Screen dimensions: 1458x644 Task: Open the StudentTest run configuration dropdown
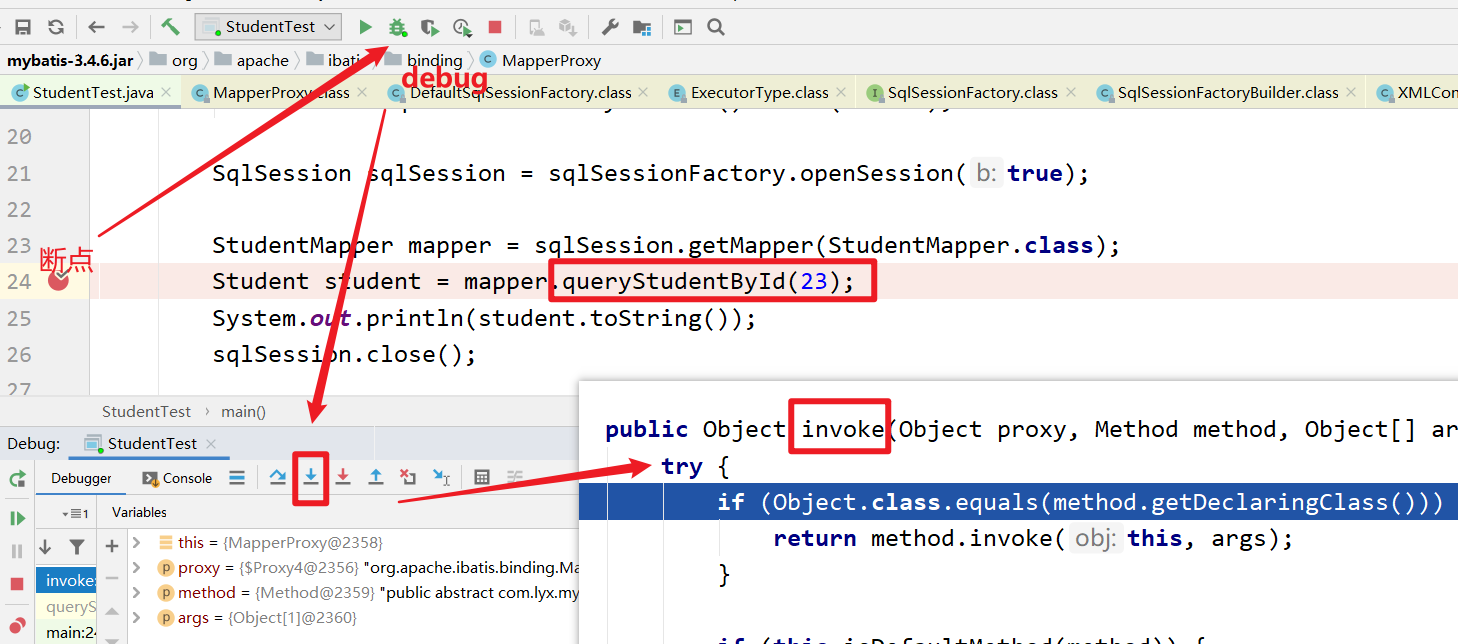(x=268, y=27)
